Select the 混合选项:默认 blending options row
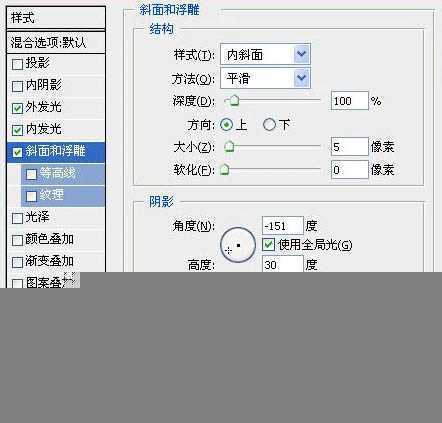This screenshot has height=423, width=442. tap(56, 42)
